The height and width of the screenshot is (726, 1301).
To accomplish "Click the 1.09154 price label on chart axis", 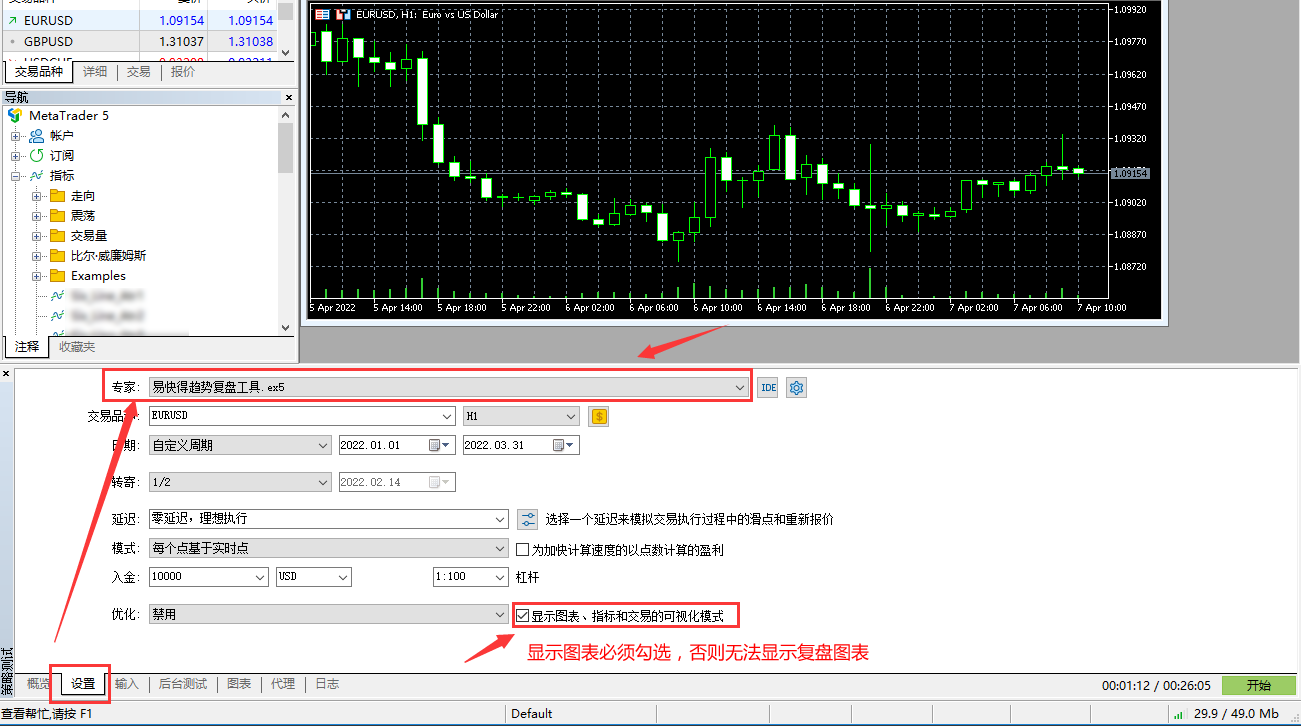I will point(1132,173).
